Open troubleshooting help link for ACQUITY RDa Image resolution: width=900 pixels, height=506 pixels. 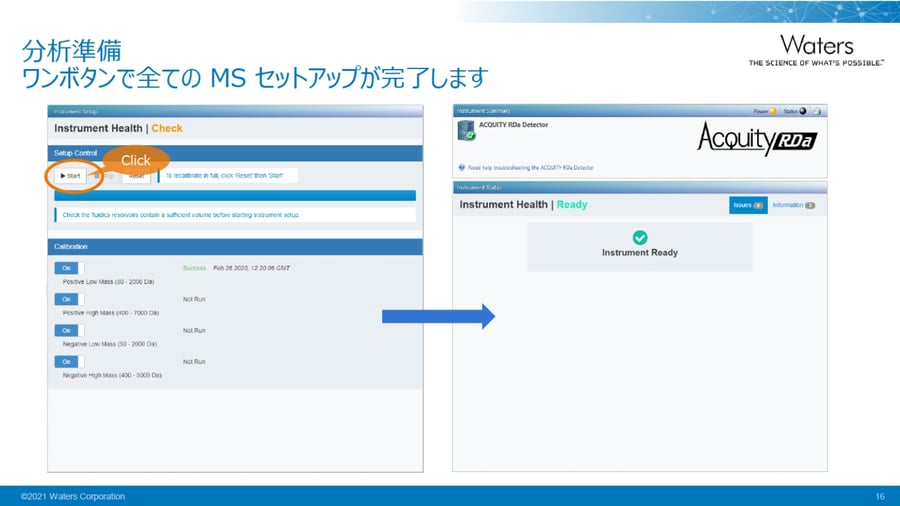[x=530, y=168]
